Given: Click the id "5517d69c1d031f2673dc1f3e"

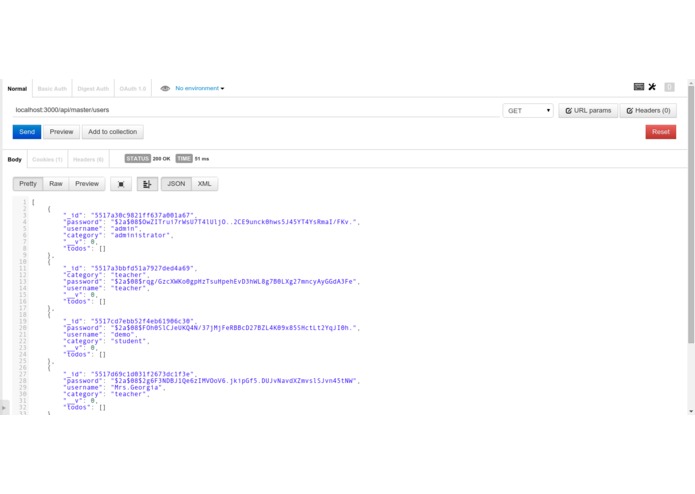Looking at the screenshot, I should 142,374.
